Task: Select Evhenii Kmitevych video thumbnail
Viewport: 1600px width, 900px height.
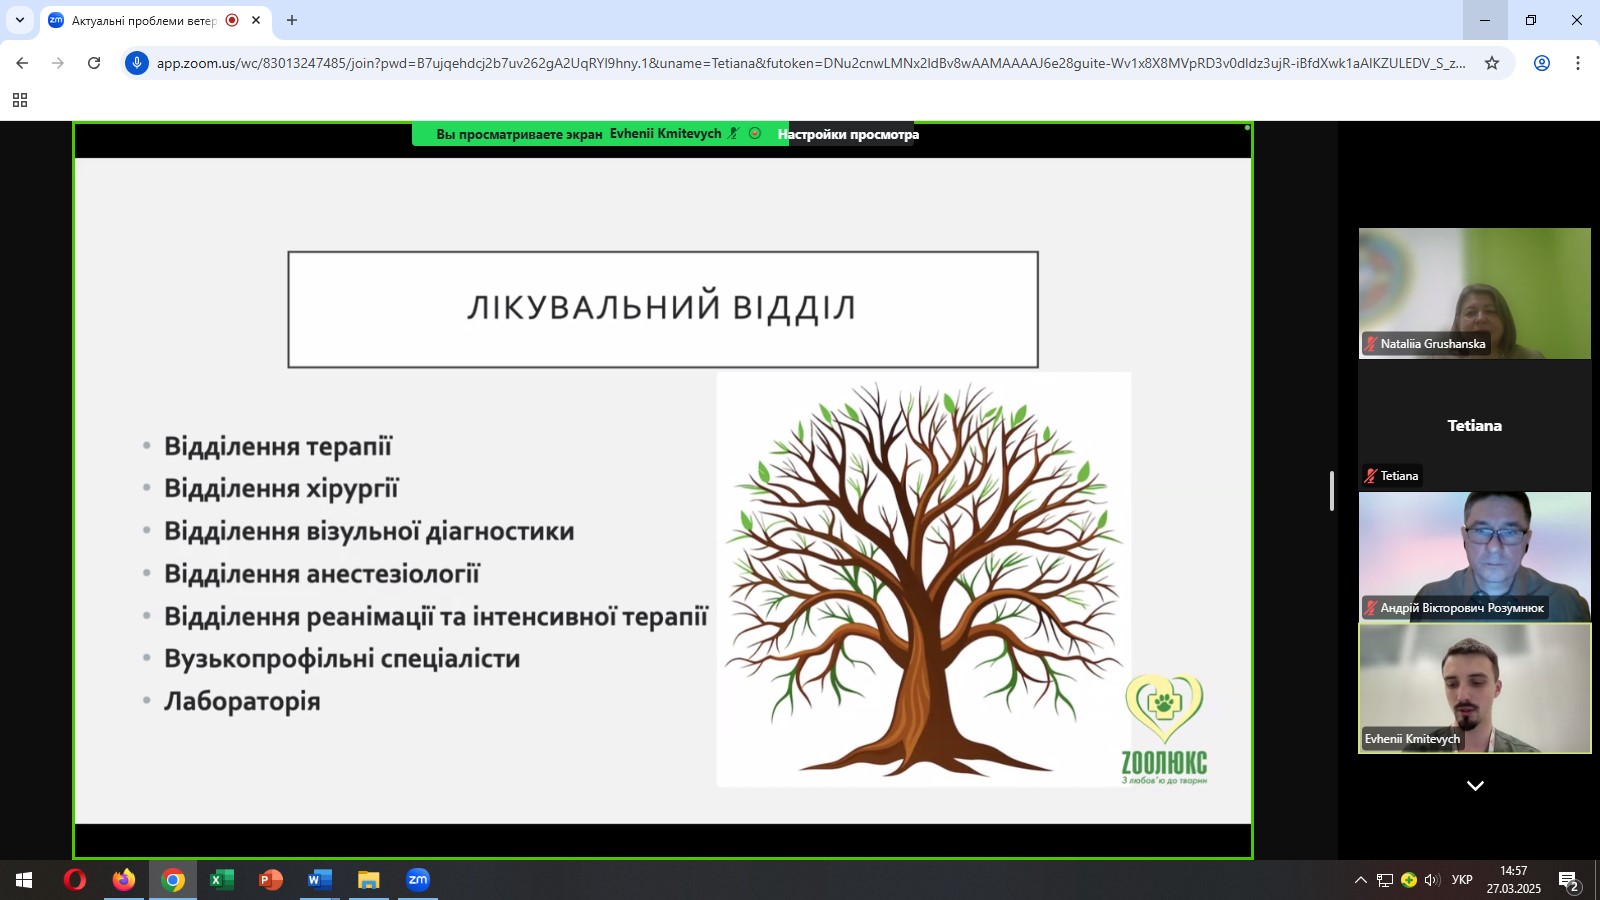Action: coord(1474,689)
